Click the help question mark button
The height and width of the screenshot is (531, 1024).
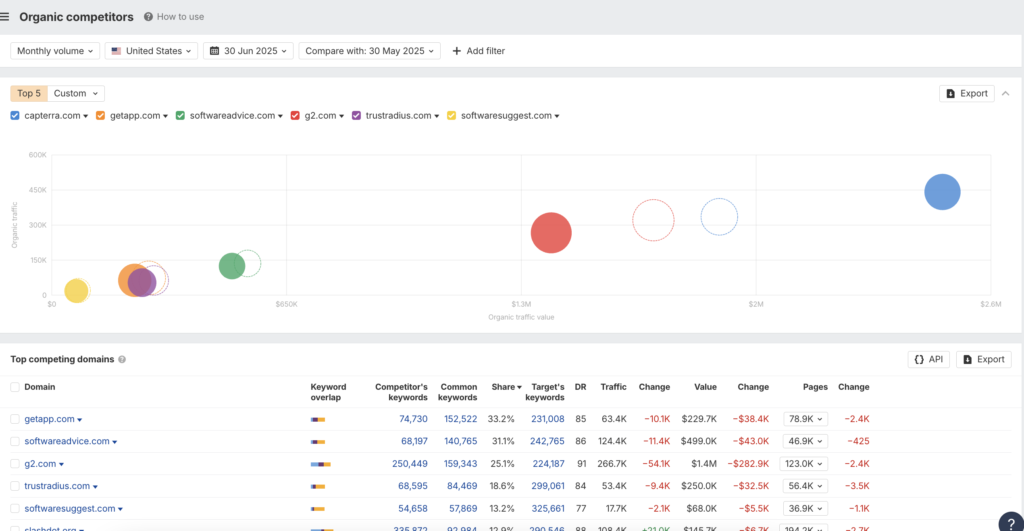click(1012, 521)
